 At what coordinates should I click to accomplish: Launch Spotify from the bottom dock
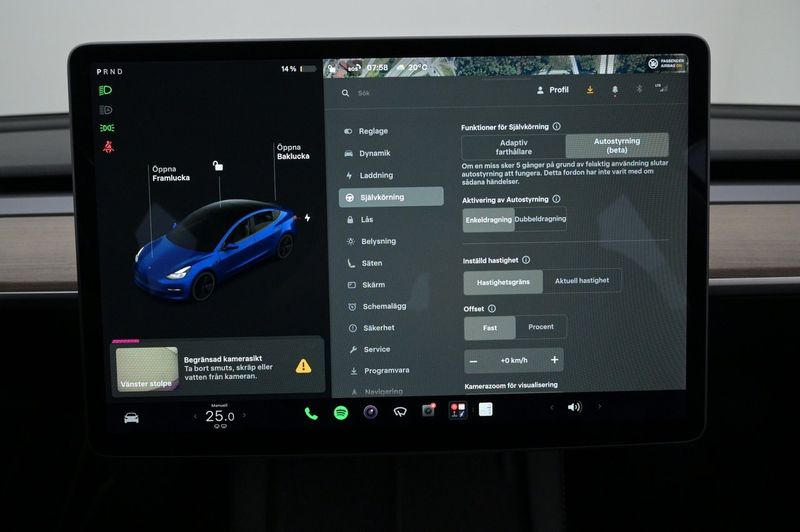(341, 412)
